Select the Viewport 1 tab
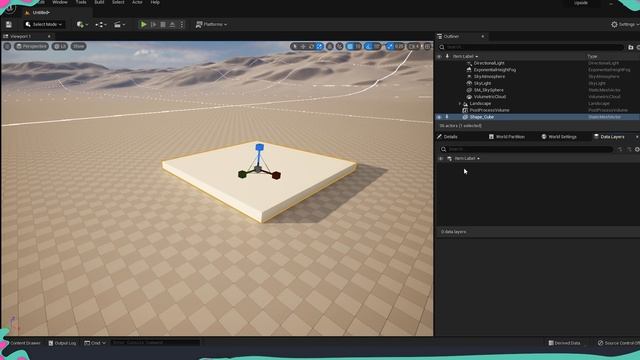Image resolution: width=640 pixels, height=360 pixels. tap(20, 36)
